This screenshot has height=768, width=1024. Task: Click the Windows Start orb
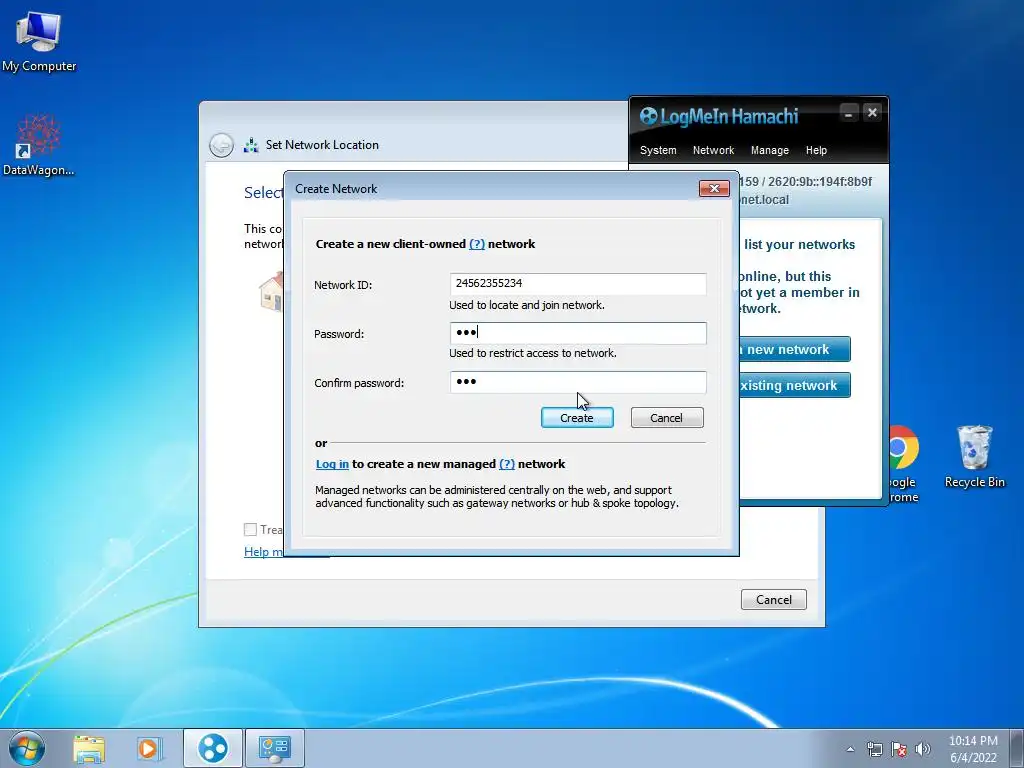(27, 748)
